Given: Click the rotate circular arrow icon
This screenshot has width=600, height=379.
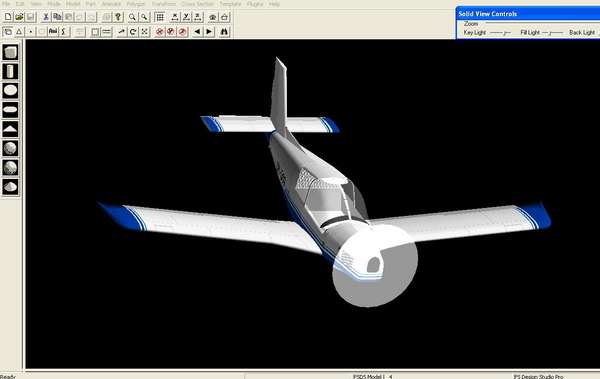Looking at the screenshot, I should coord(133,32).
